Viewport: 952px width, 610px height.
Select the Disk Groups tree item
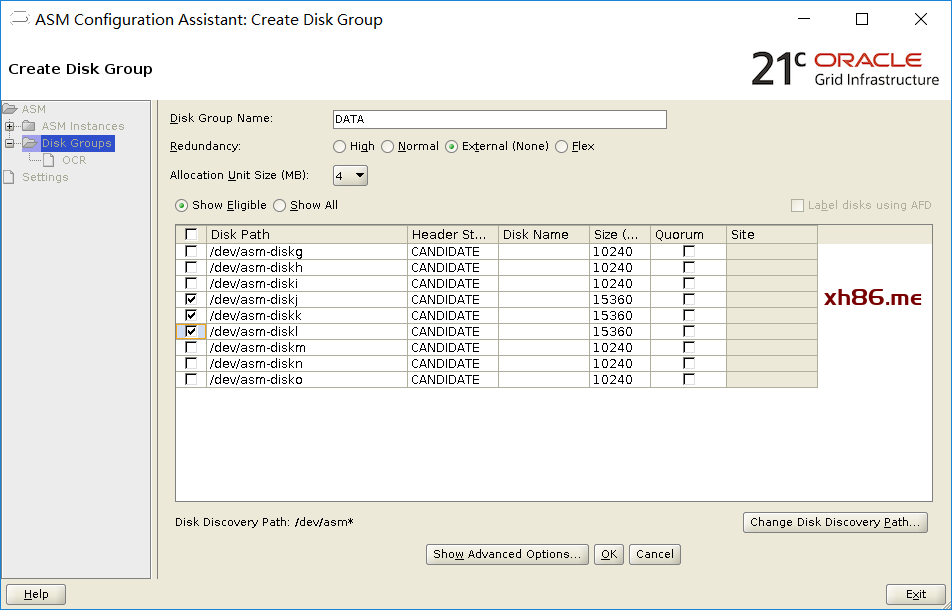pos(76,143)
